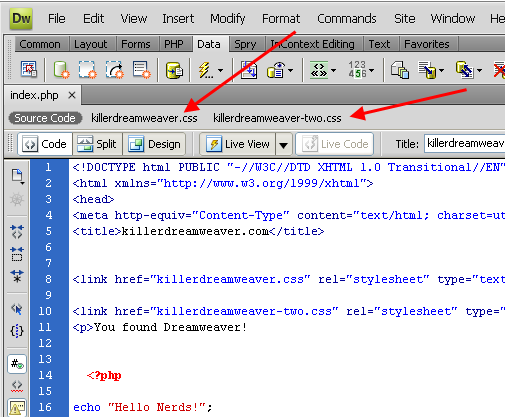Expand the Recordset Paging dropdown arrow

tap(333, 71)
